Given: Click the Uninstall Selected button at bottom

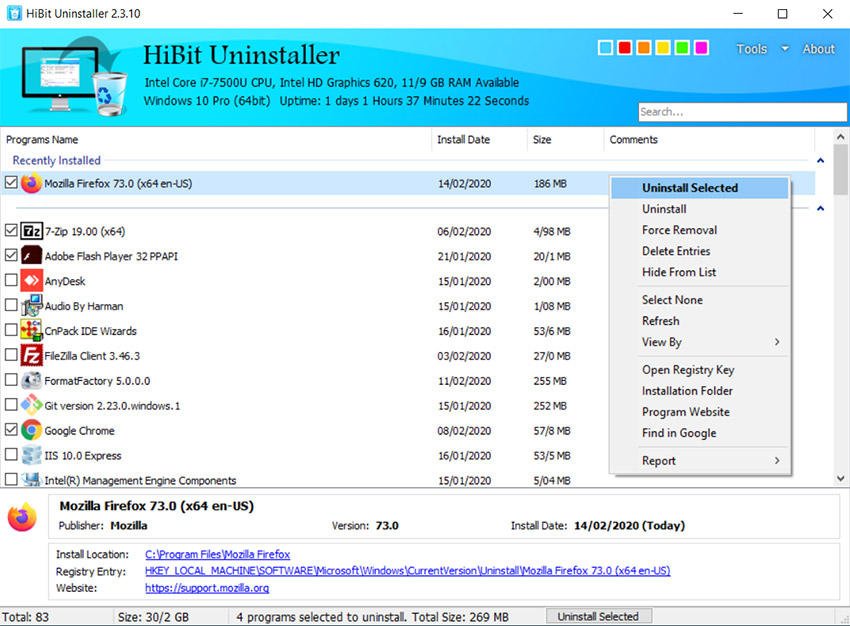Looking at the screenshot, I should tap(598, 616).
